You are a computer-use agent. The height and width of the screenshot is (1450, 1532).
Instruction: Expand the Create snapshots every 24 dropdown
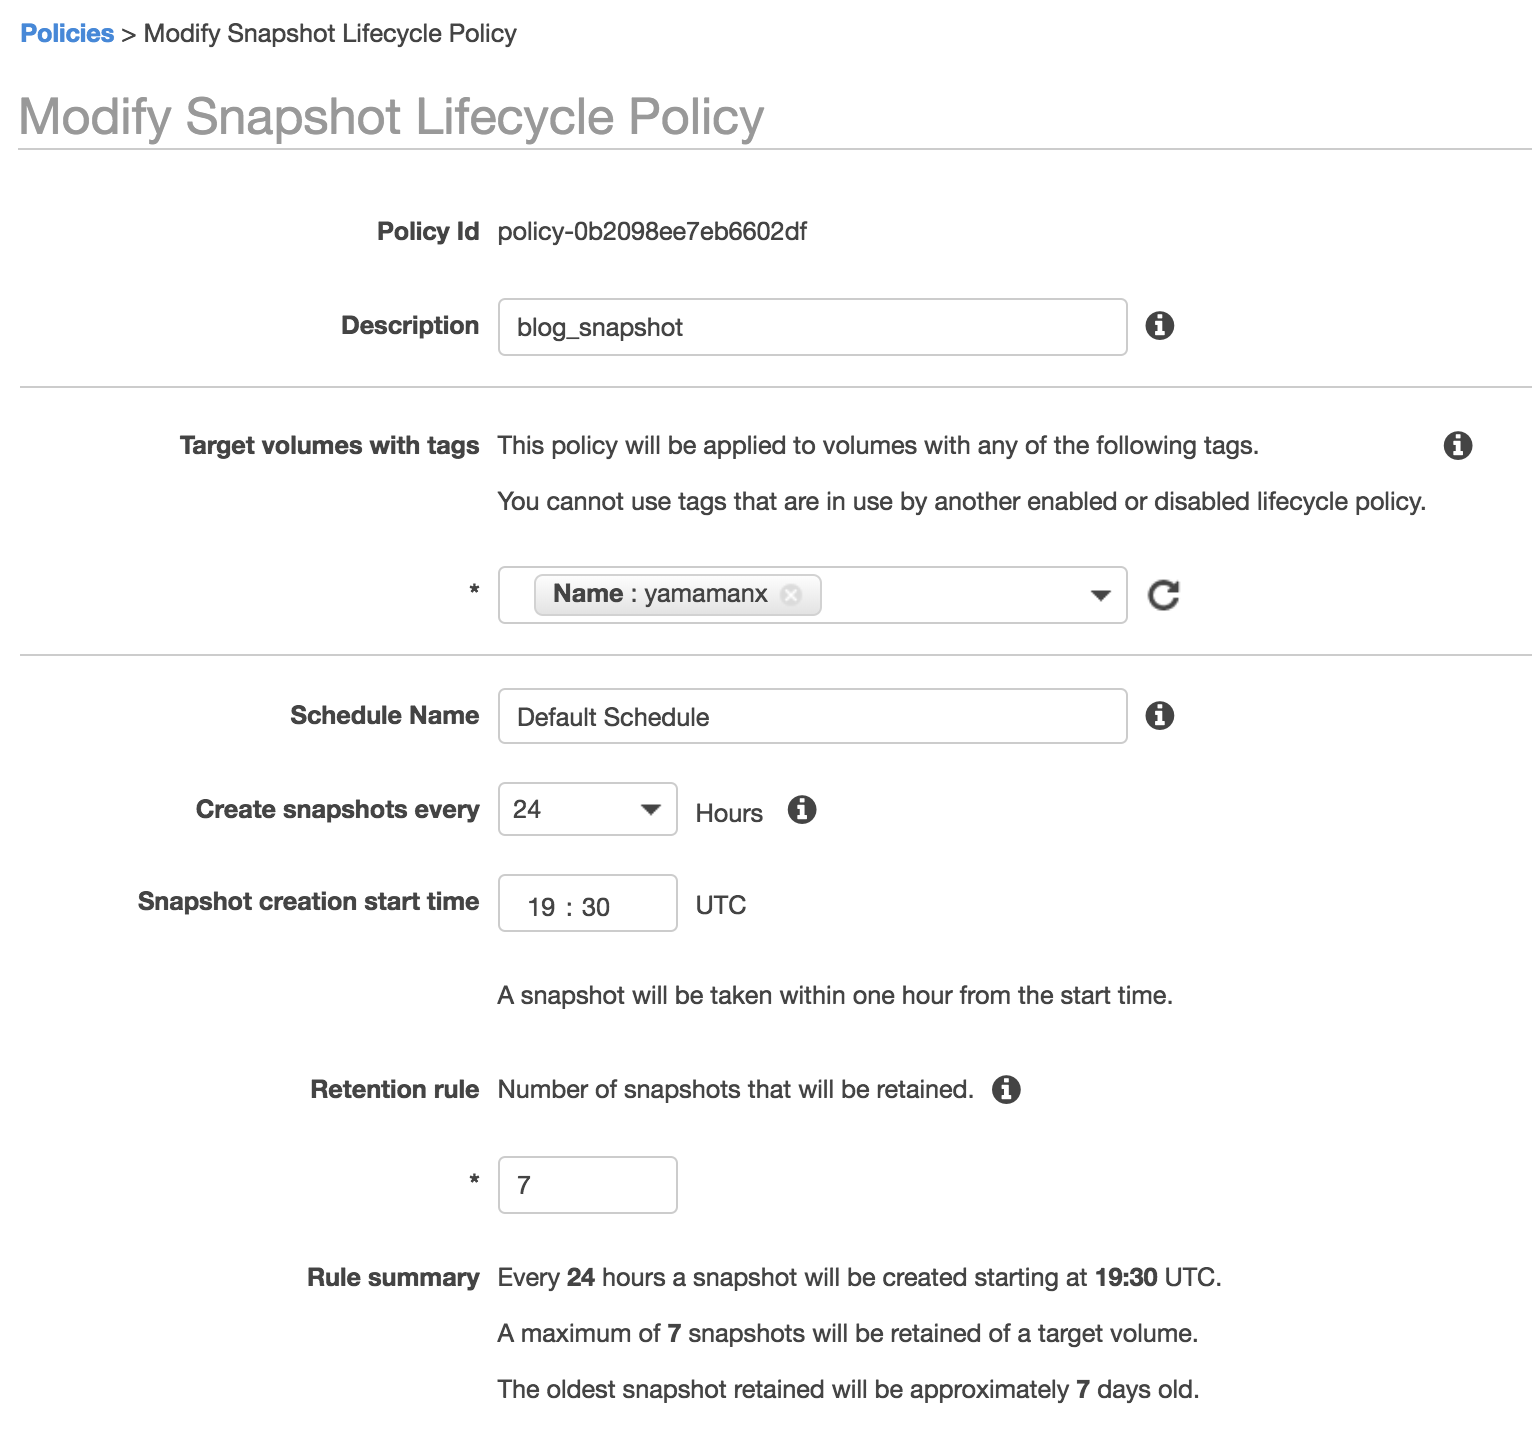[x=588, y=809]
